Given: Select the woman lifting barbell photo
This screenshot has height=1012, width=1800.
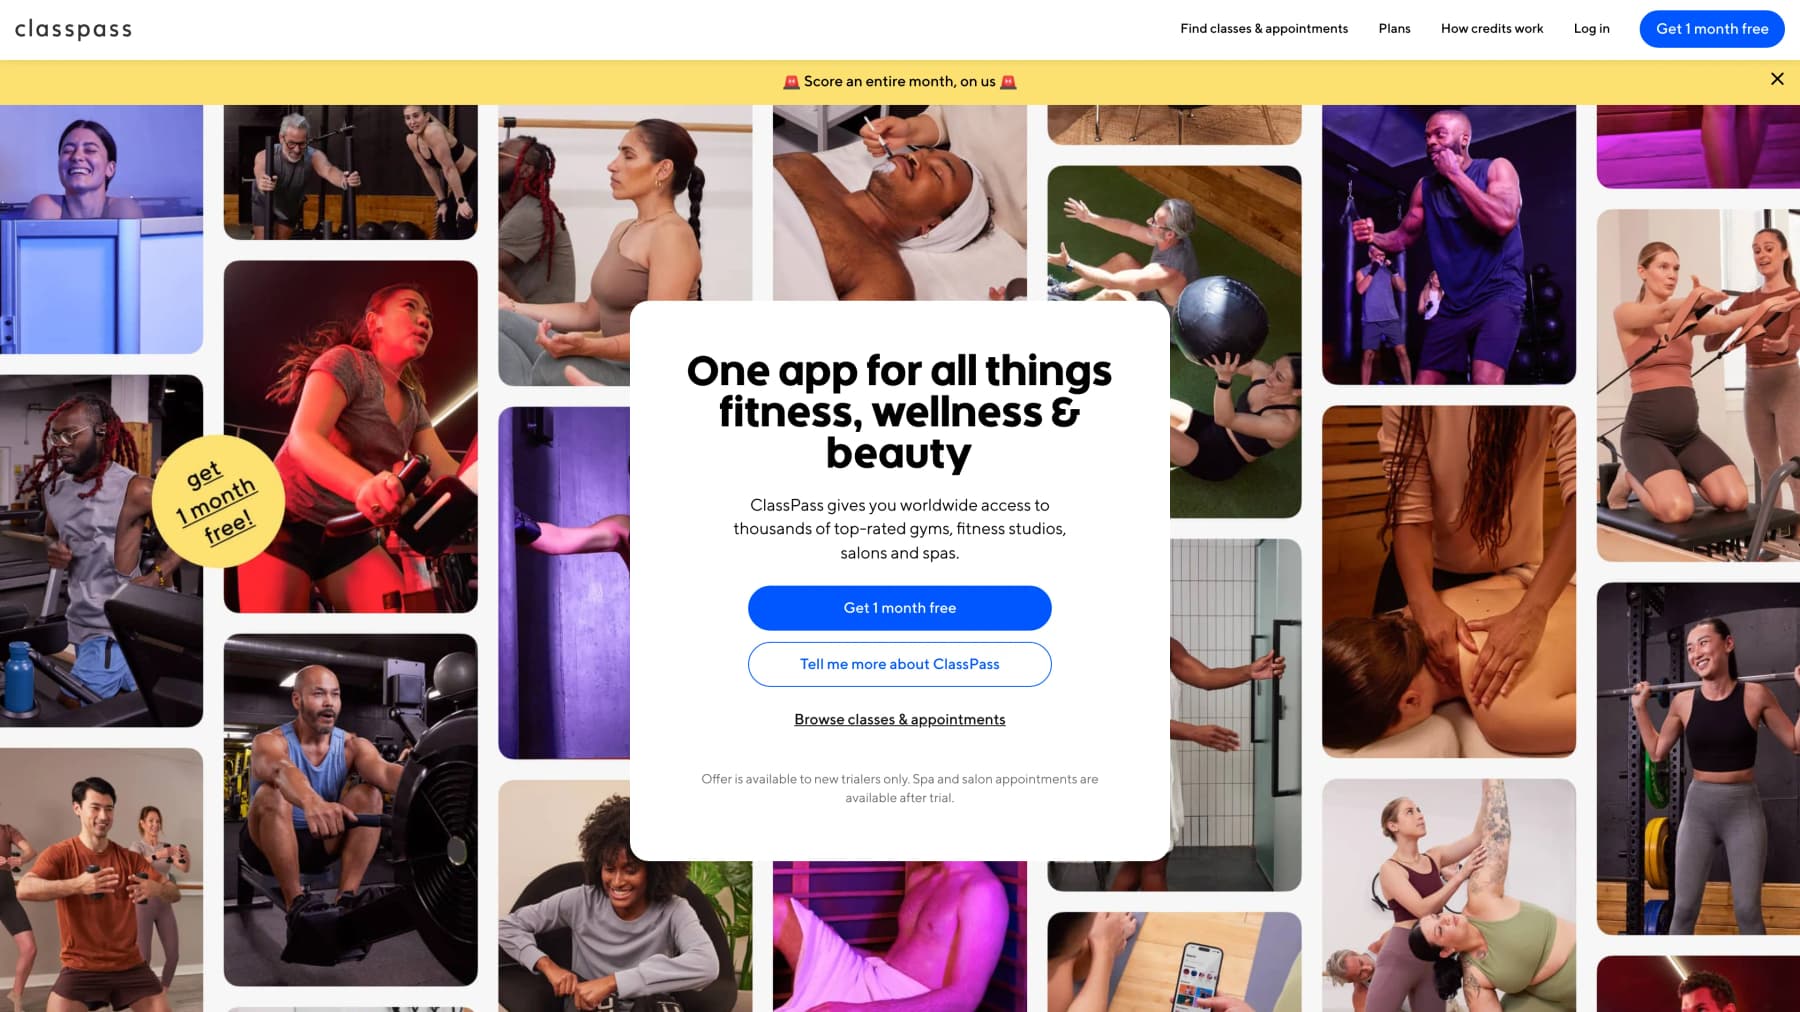Looking at the screenshot, I should 1698,759.
